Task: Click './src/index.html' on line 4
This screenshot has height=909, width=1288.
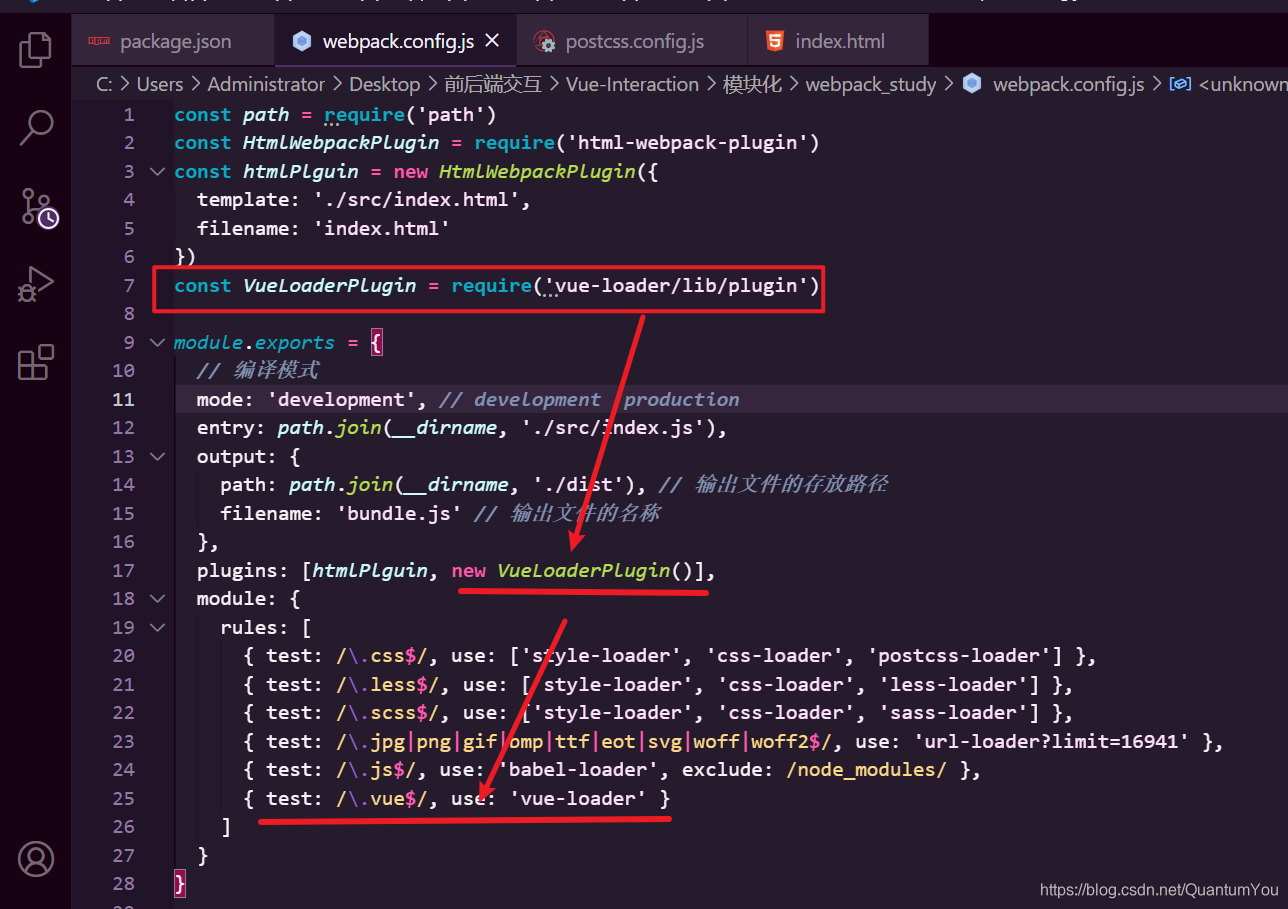Action: tap(416, 200)
